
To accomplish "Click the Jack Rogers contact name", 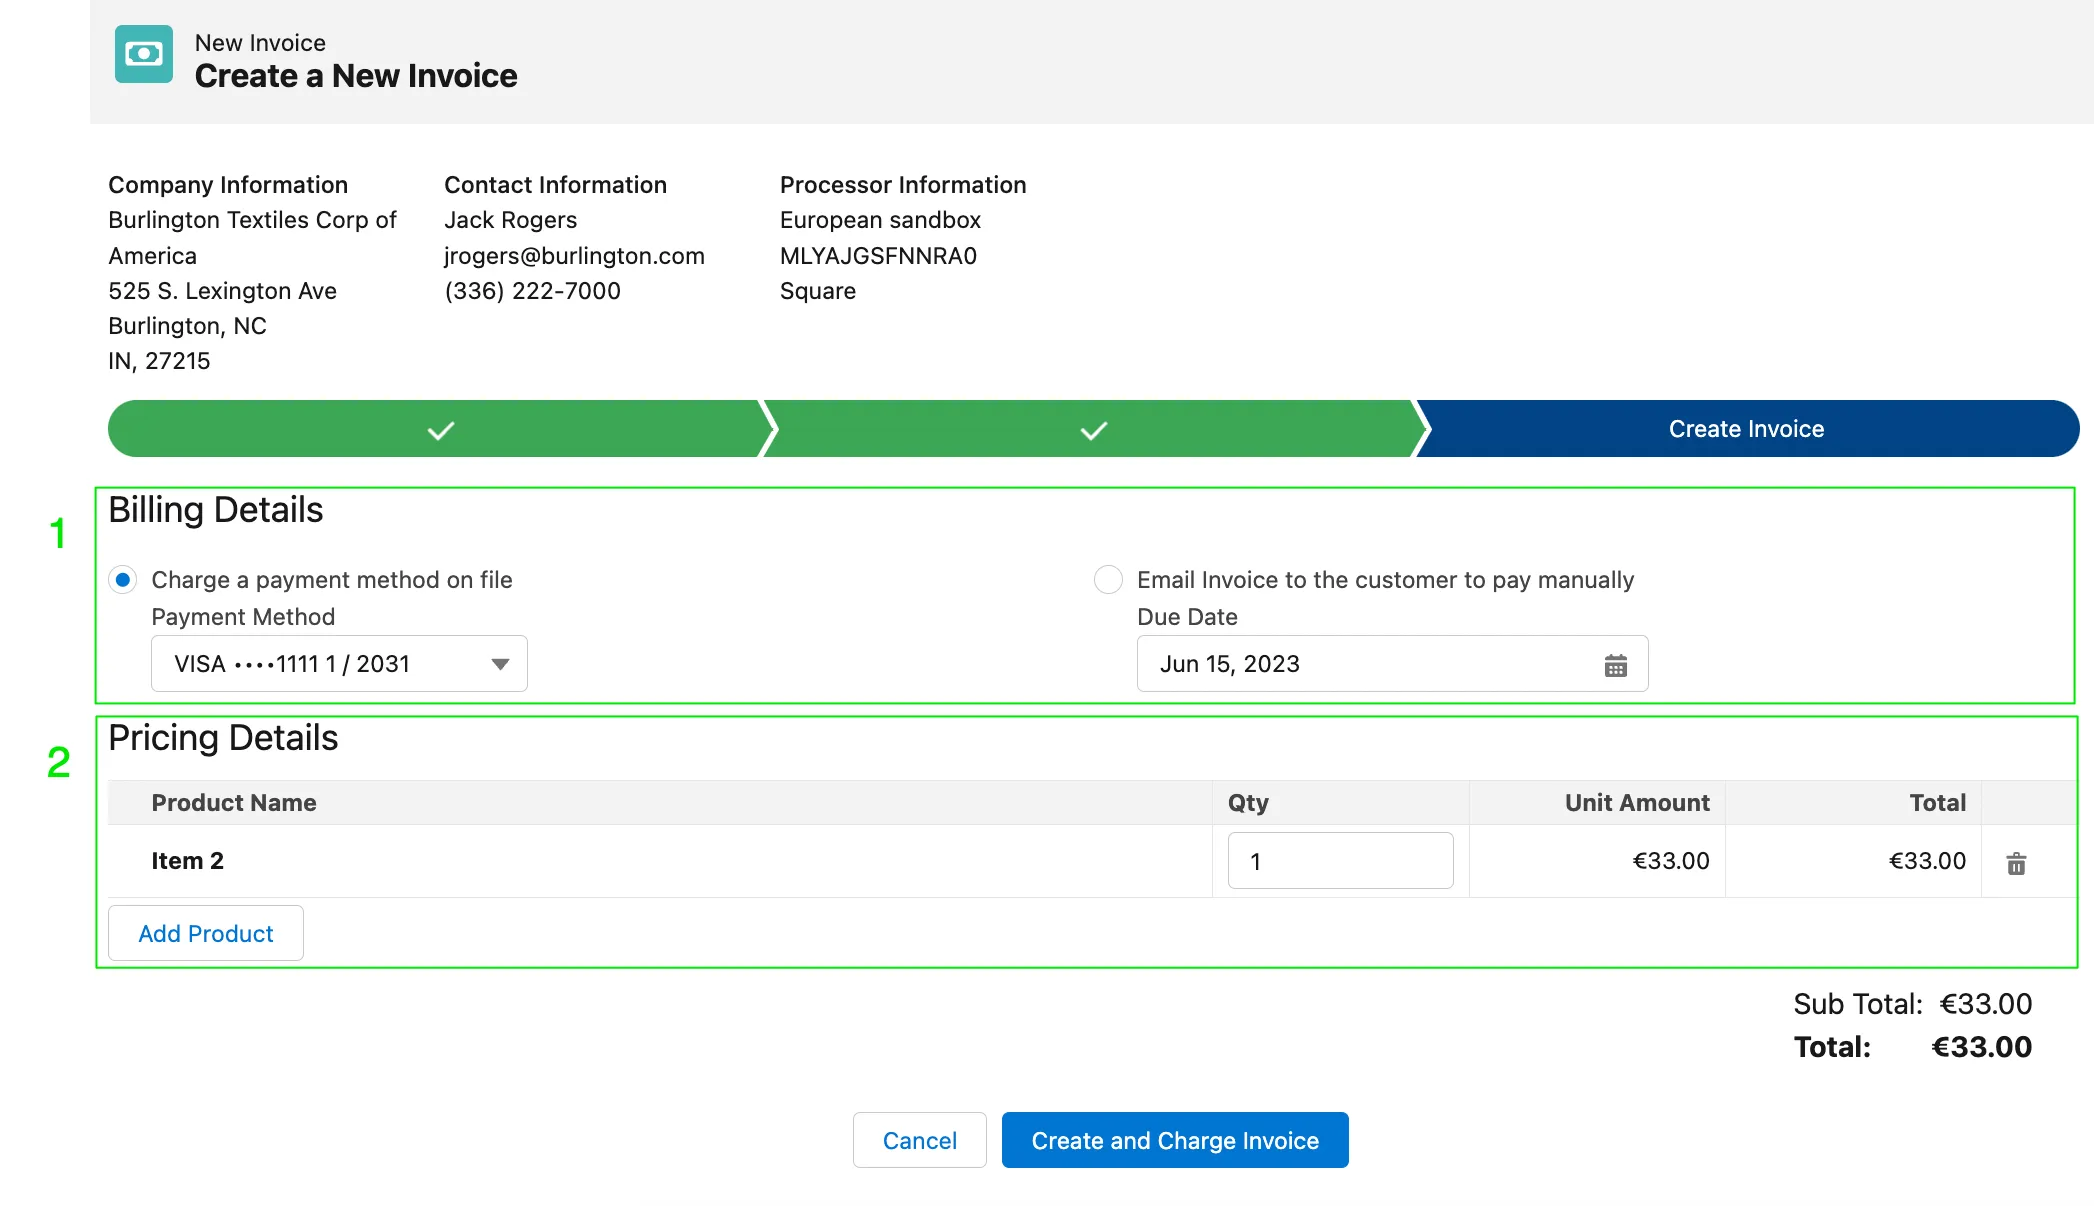I will click(x=510, y=220).
